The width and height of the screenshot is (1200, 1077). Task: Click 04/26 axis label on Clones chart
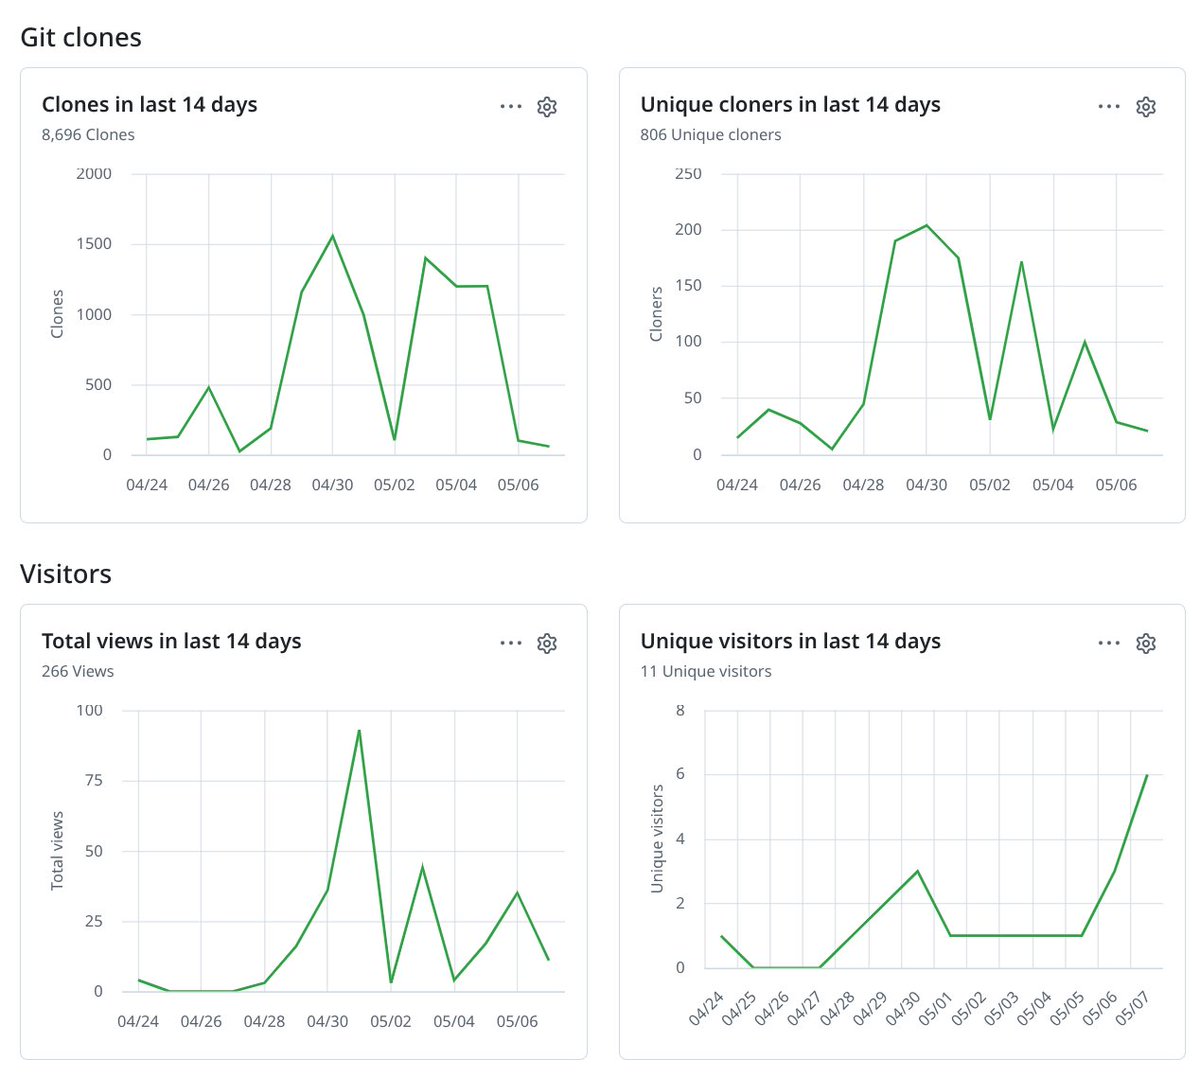point(208,485)
